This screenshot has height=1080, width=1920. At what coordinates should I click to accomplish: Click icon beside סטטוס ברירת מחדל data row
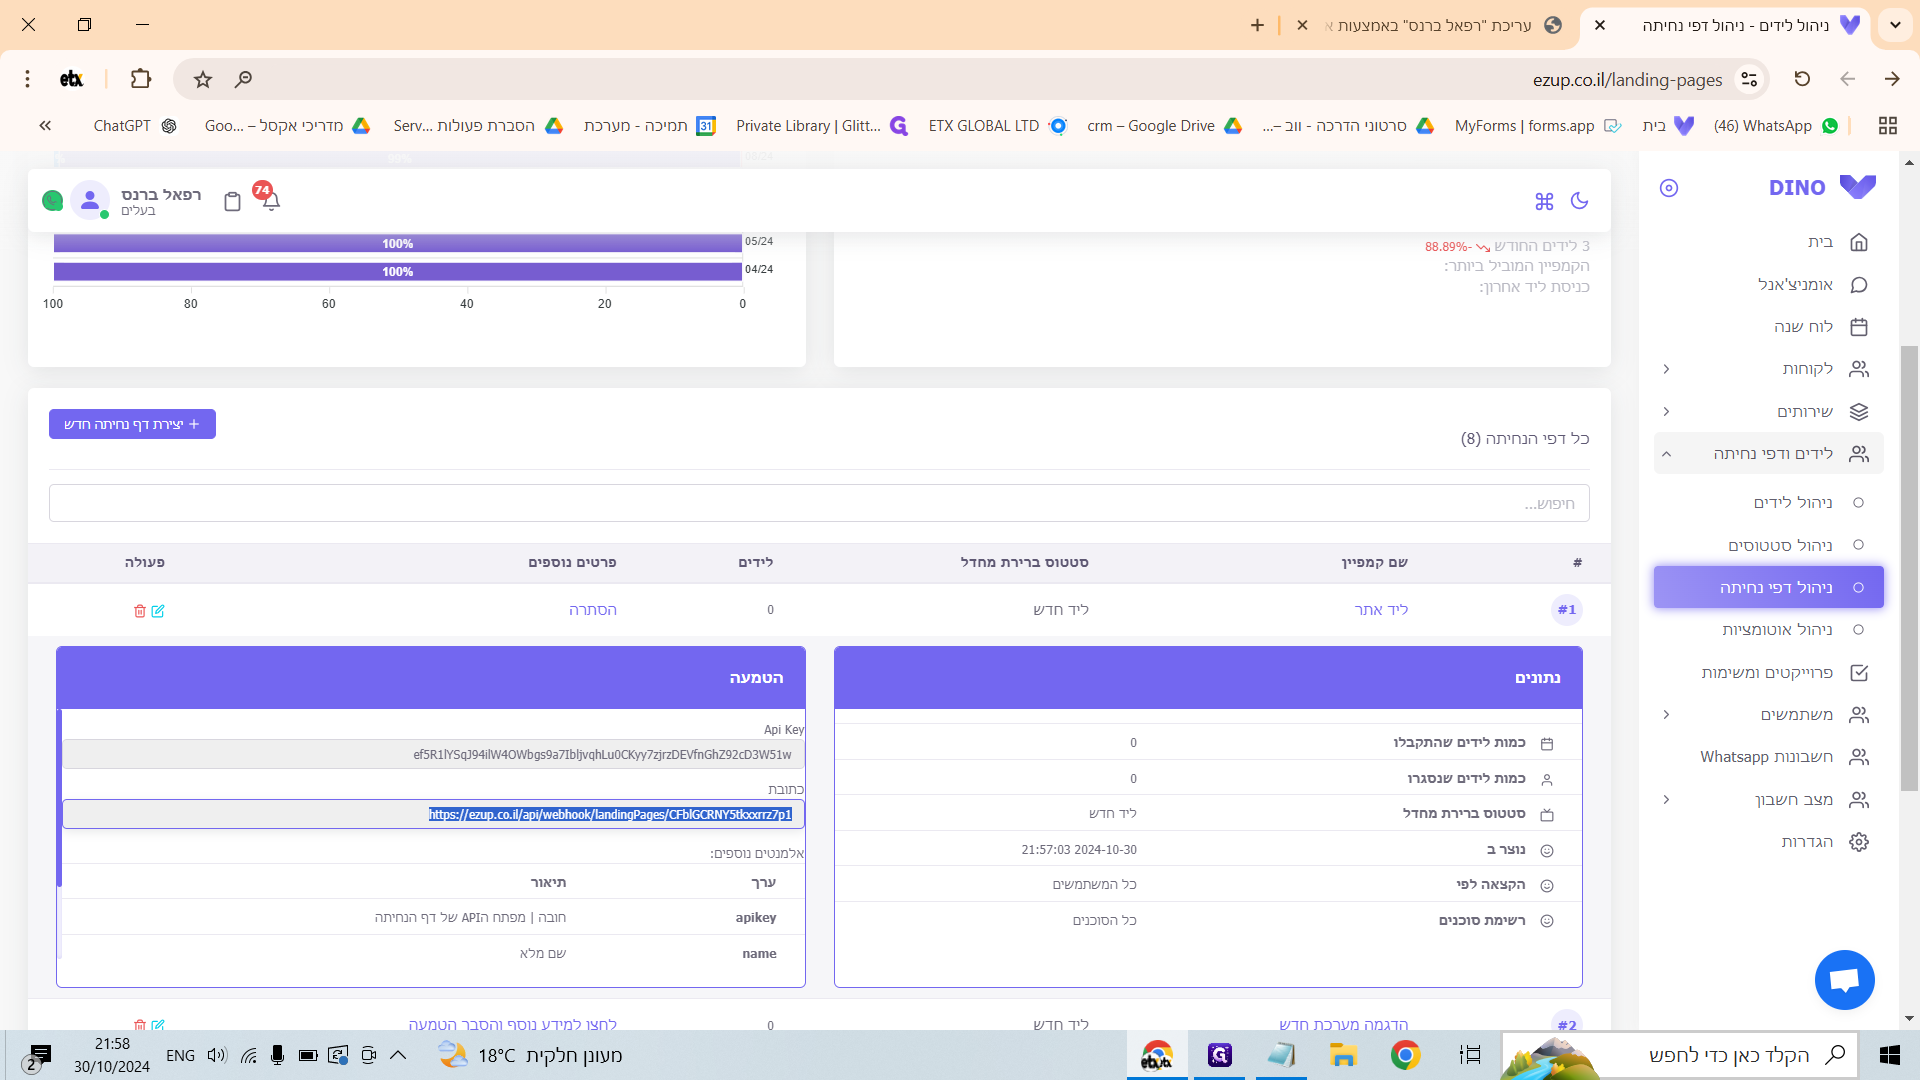coord(1547,814)
